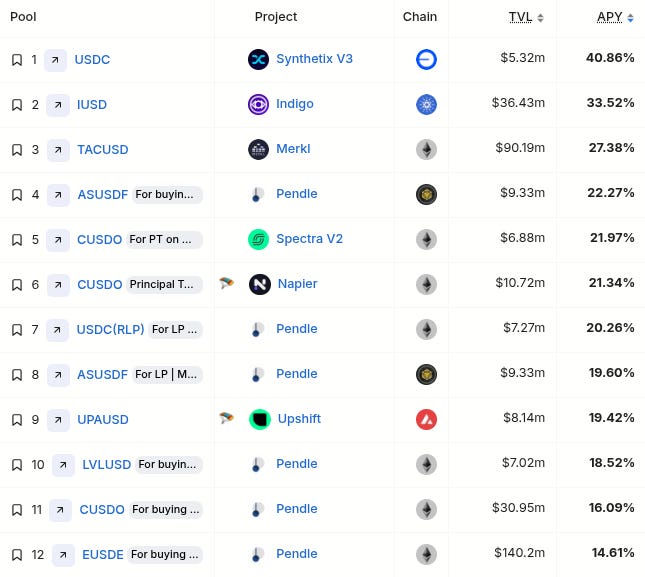The width and height of the screenshot is (645, 577).
Task: Select the $140.2m TVL value
Action: [x=520, y=553]
